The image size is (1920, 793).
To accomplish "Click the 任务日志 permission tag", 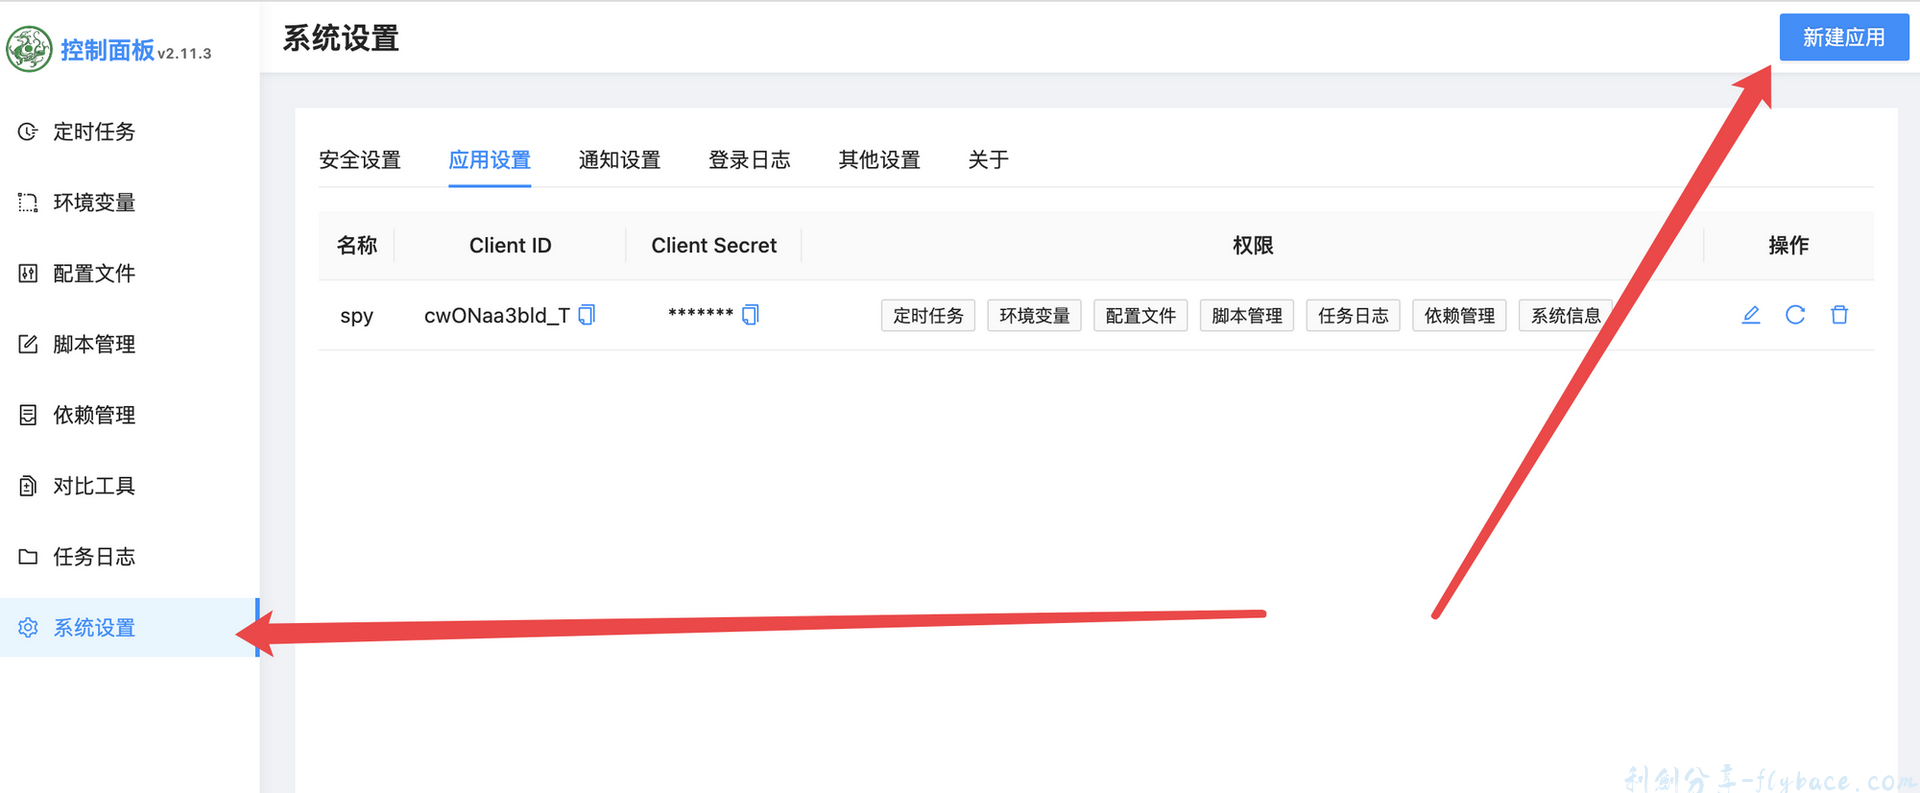I will pos(1353,316).
